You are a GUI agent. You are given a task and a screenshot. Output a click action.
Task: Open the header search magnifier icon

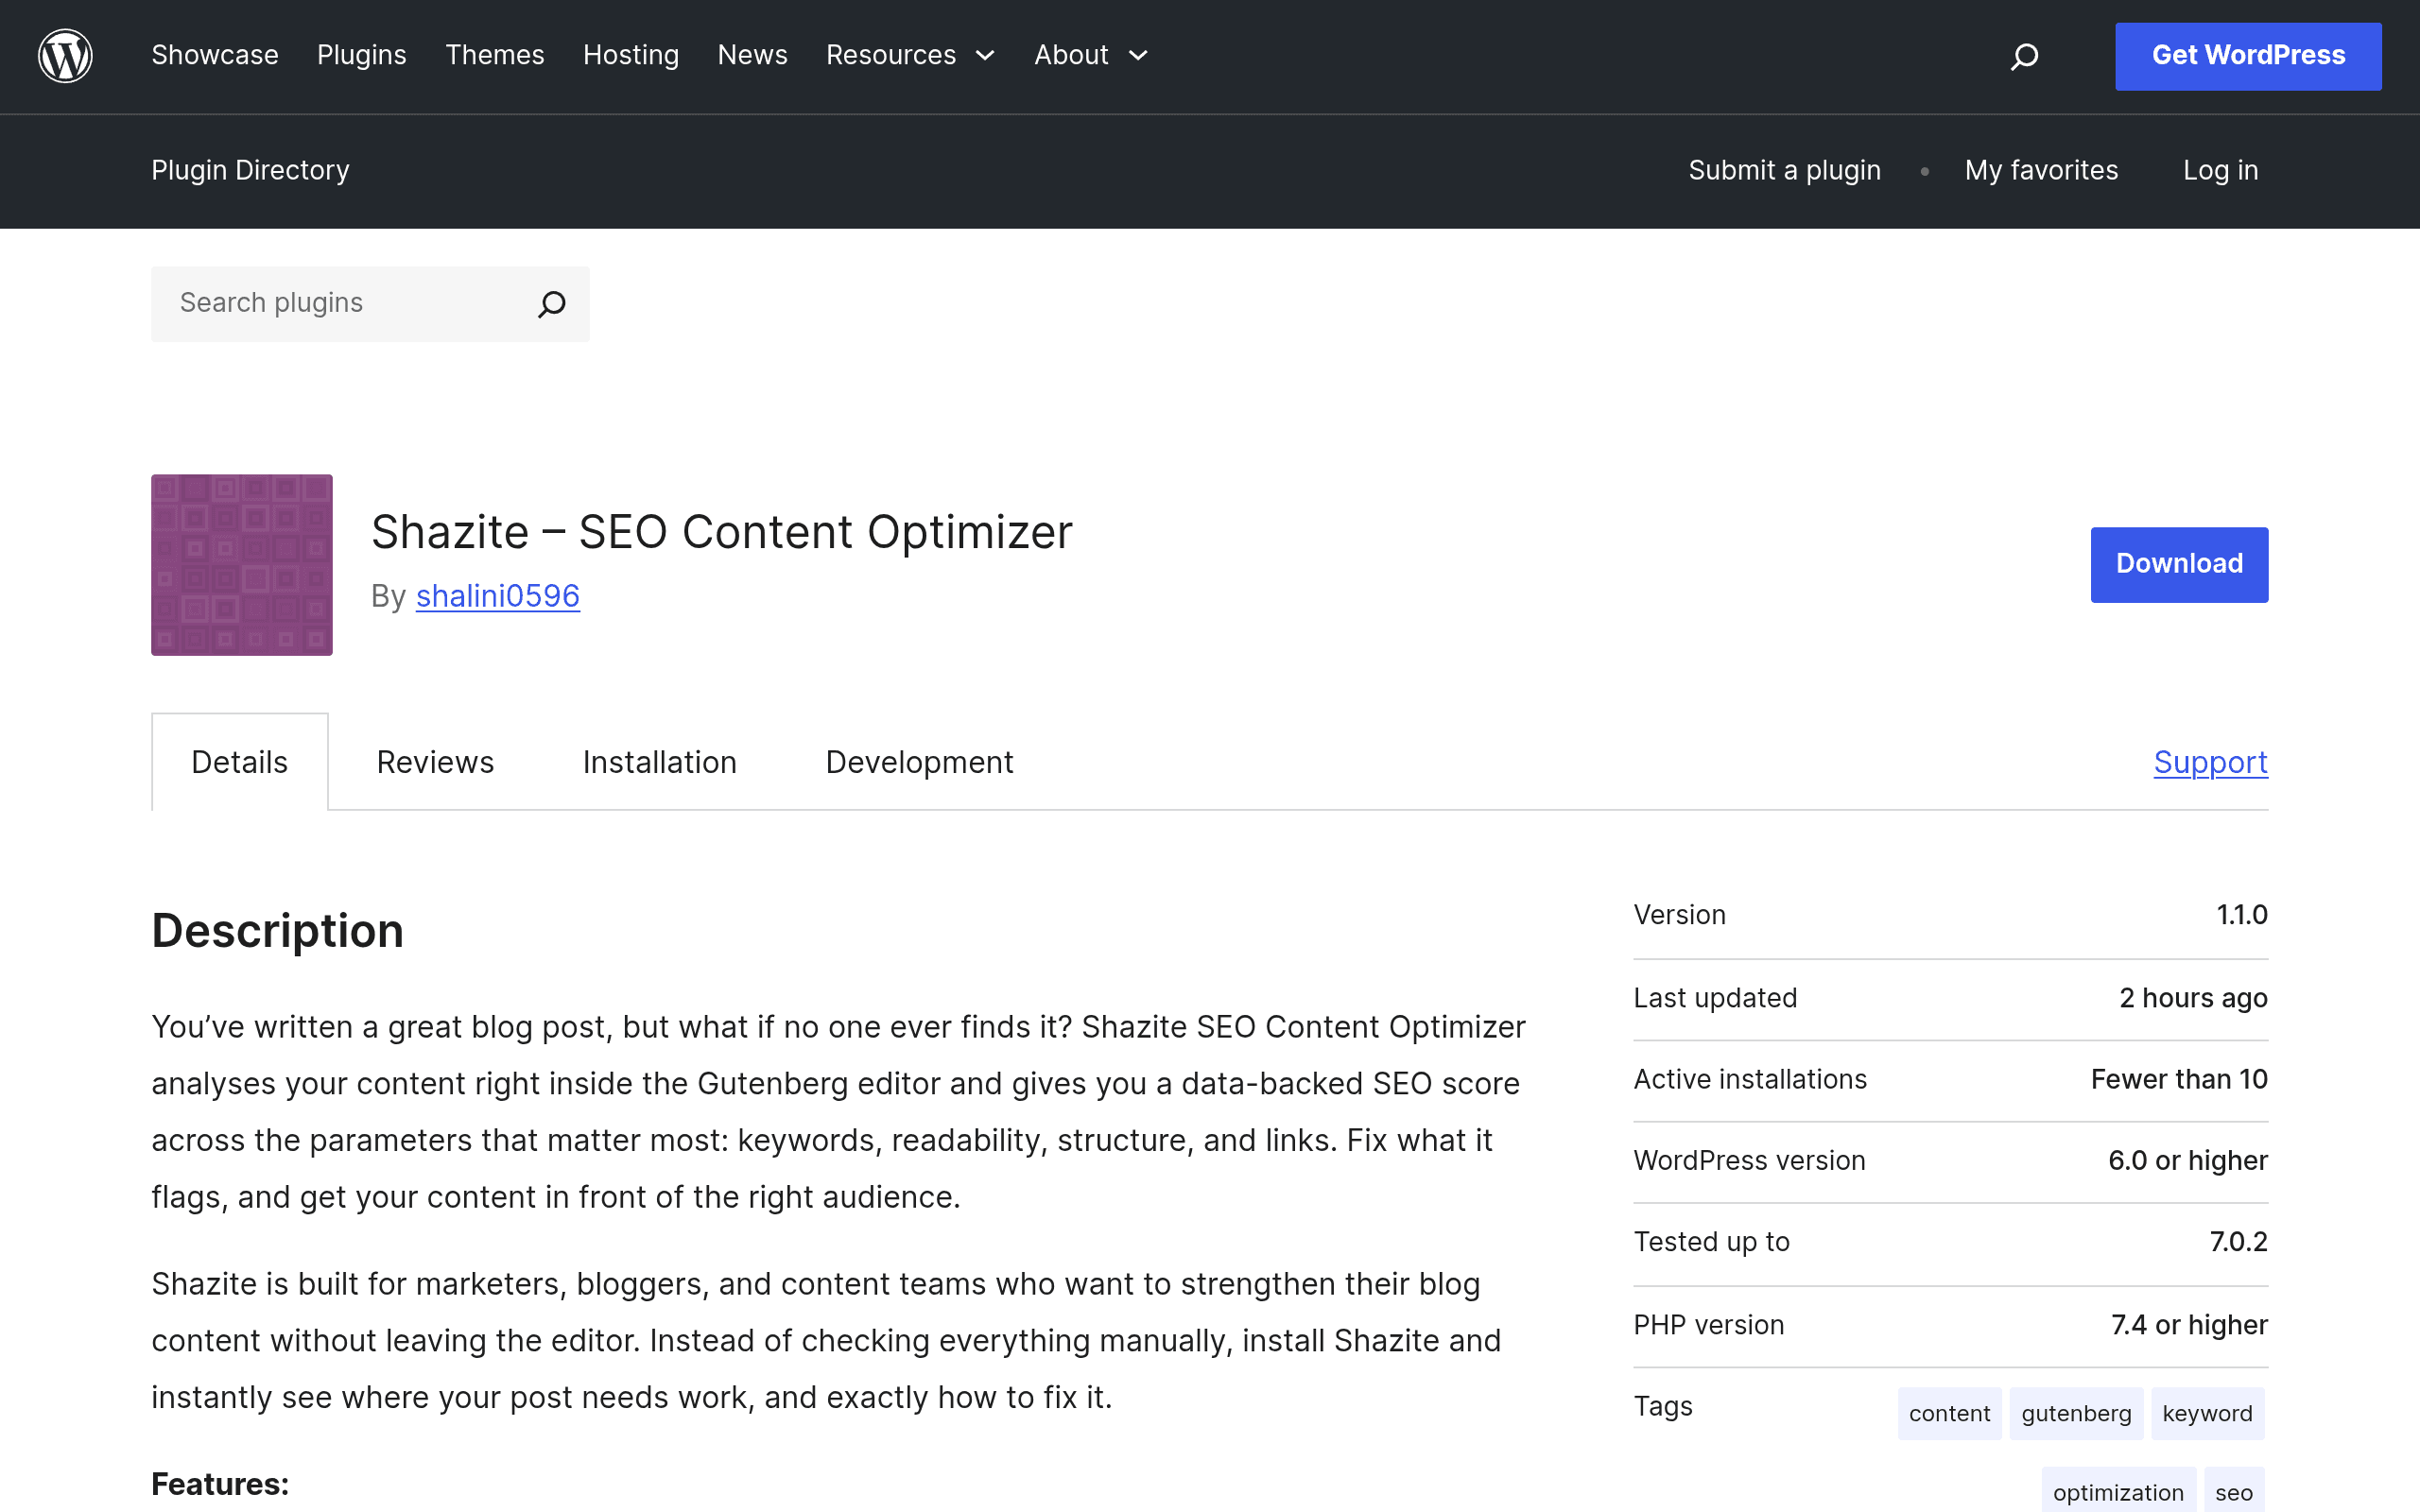pos(2024,56)
